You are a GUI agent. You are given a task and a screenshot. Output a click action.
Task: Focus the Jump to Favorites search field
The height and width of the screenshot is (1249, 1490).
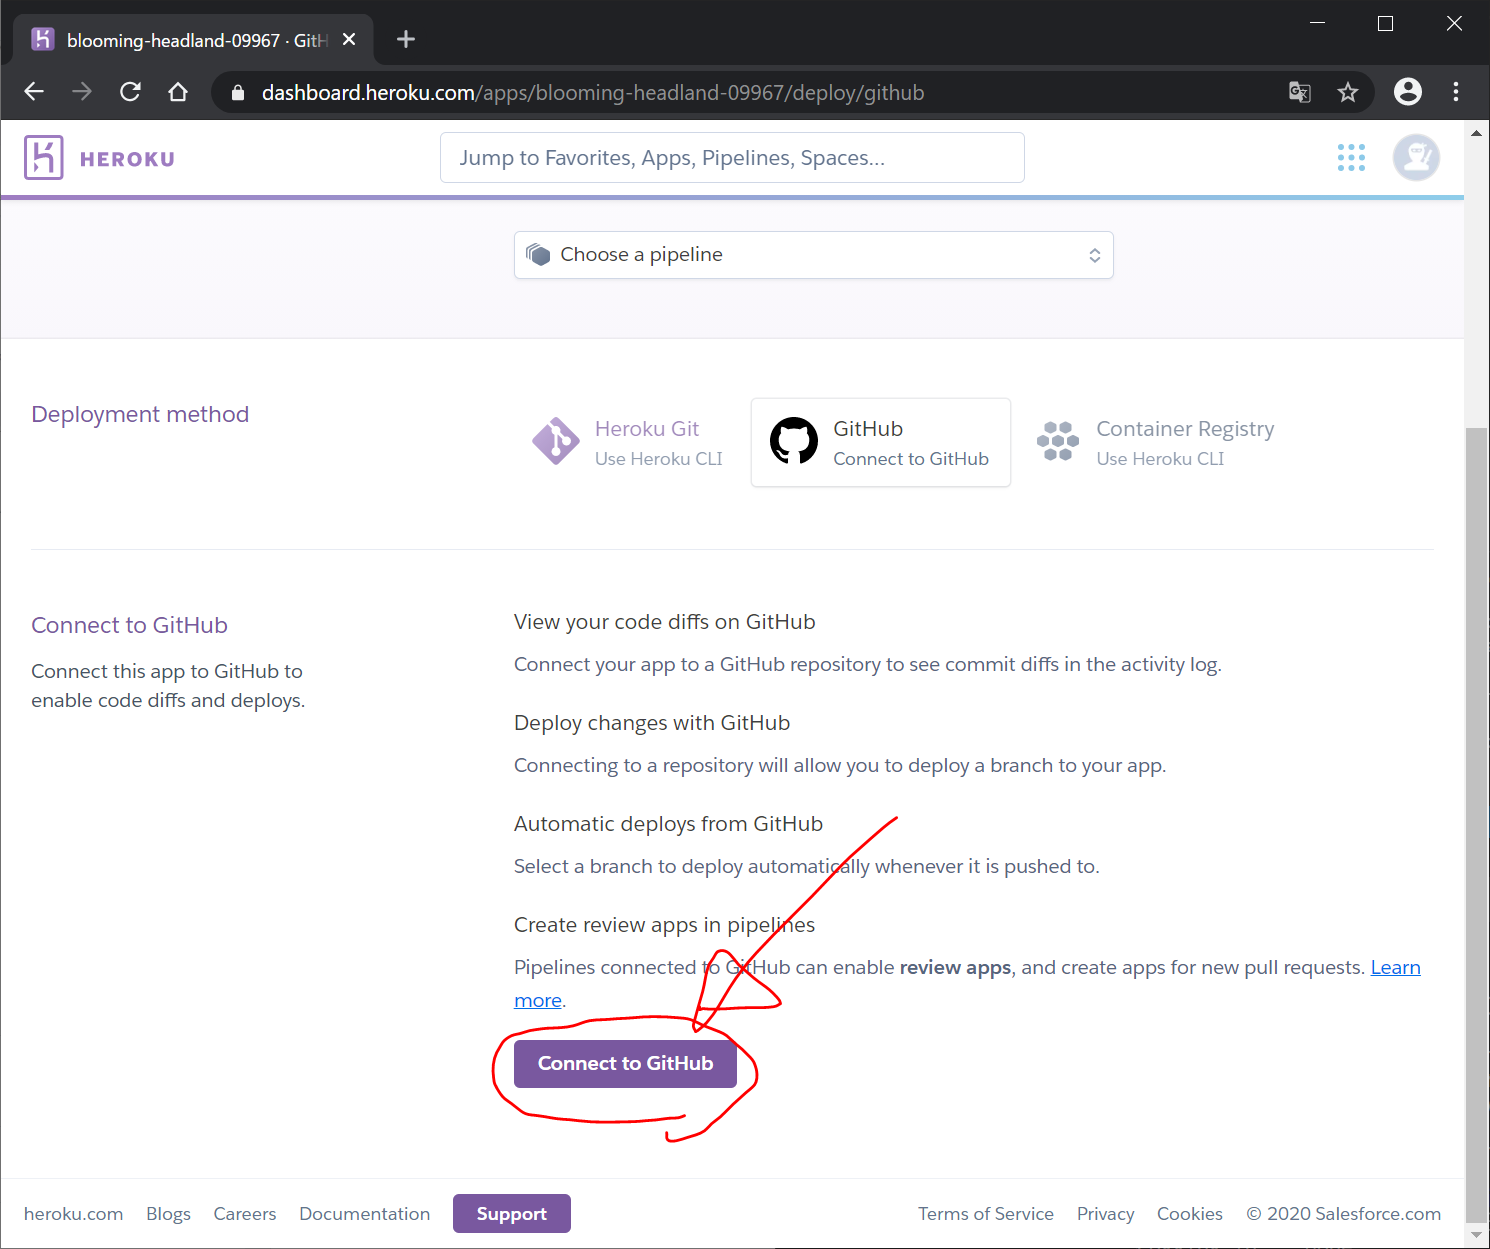[x=732, y=157]
